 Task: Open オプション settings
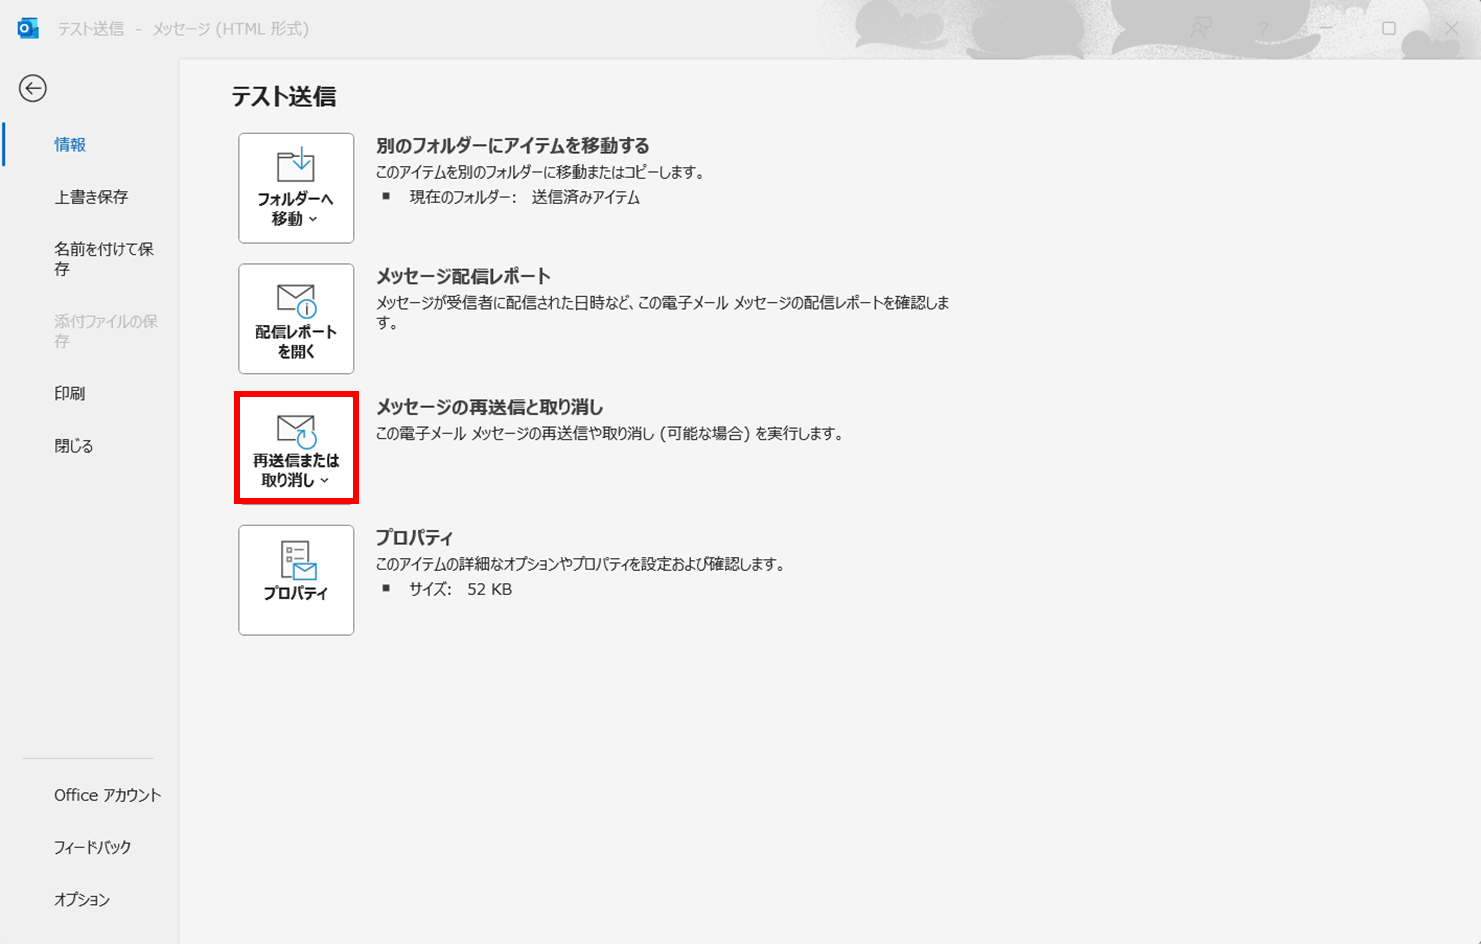pos(82,900)
